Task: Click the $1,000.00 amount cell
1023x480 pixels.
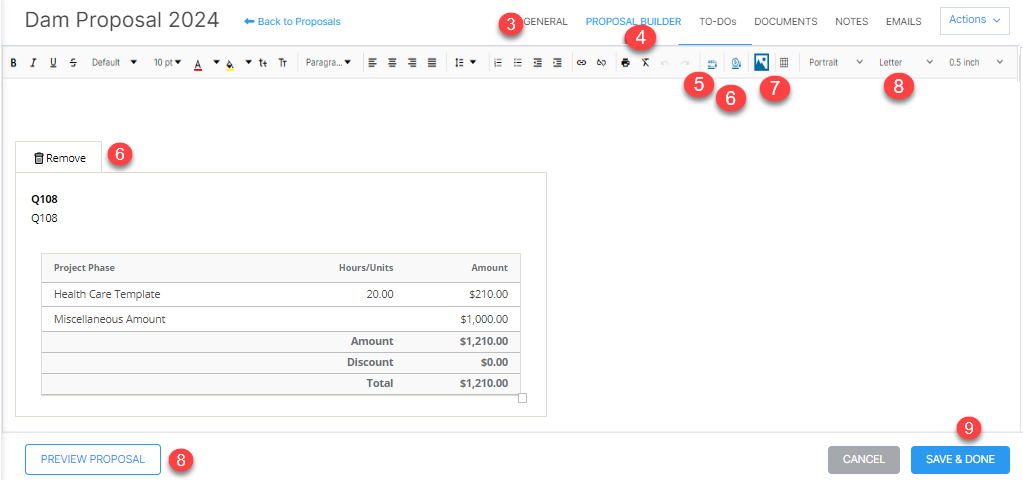Action: [484, 320]
